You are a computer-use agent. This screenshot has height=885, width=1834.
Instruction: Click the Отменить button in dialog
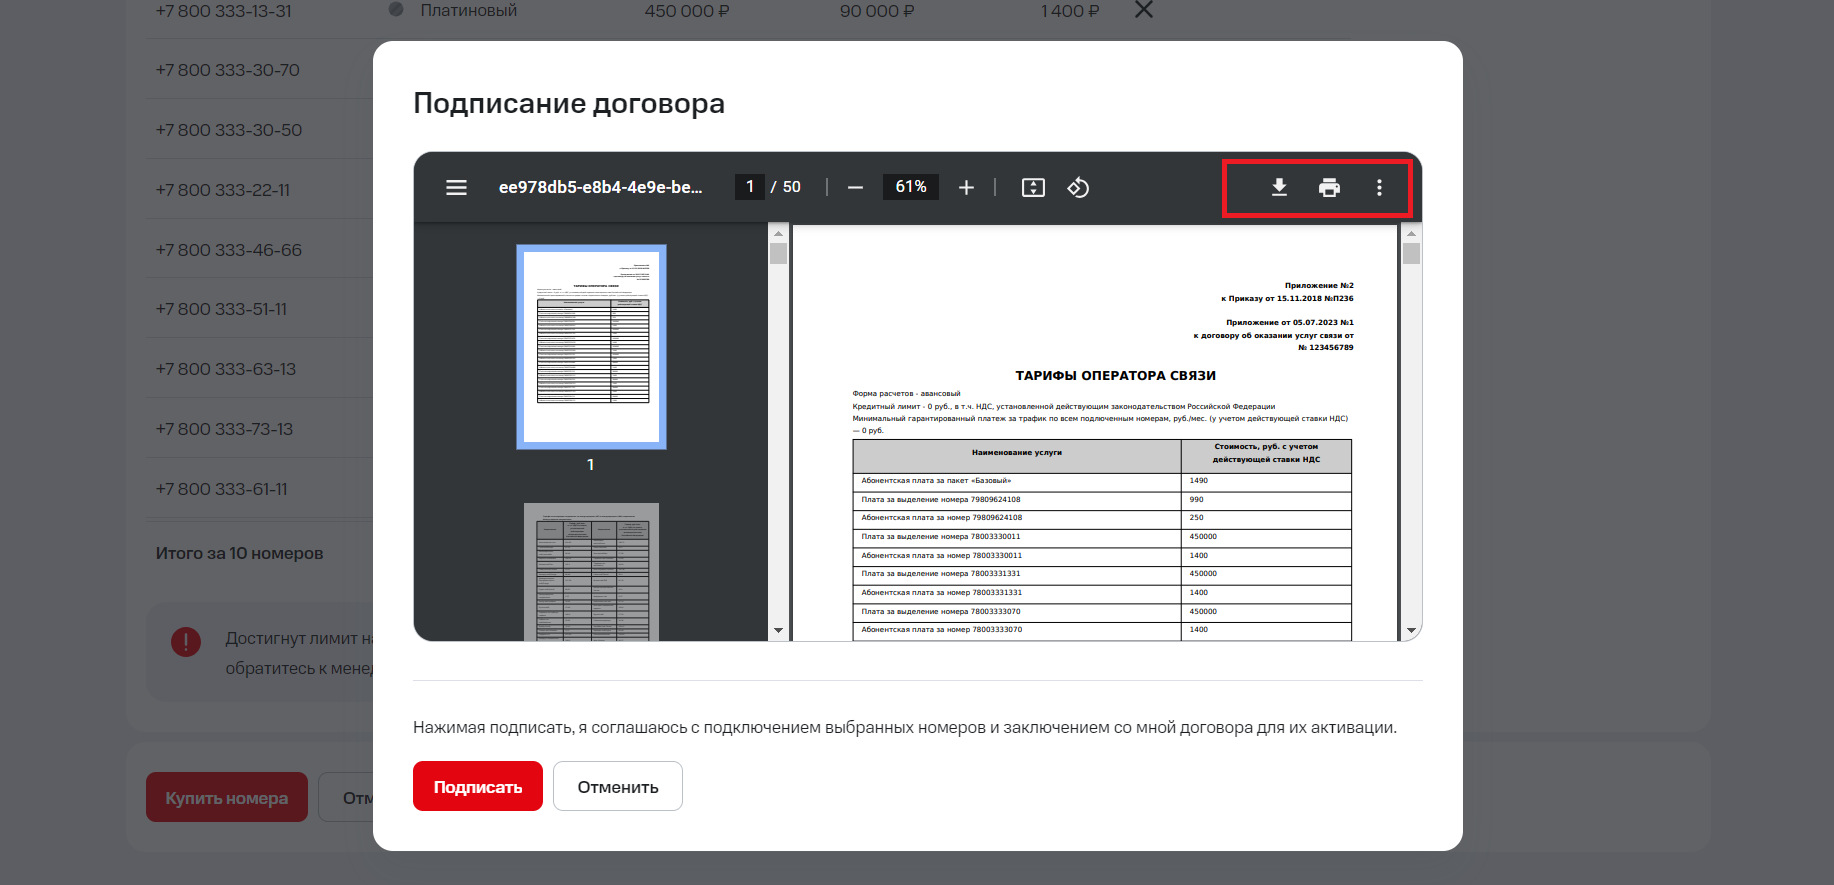coord(618,787)
